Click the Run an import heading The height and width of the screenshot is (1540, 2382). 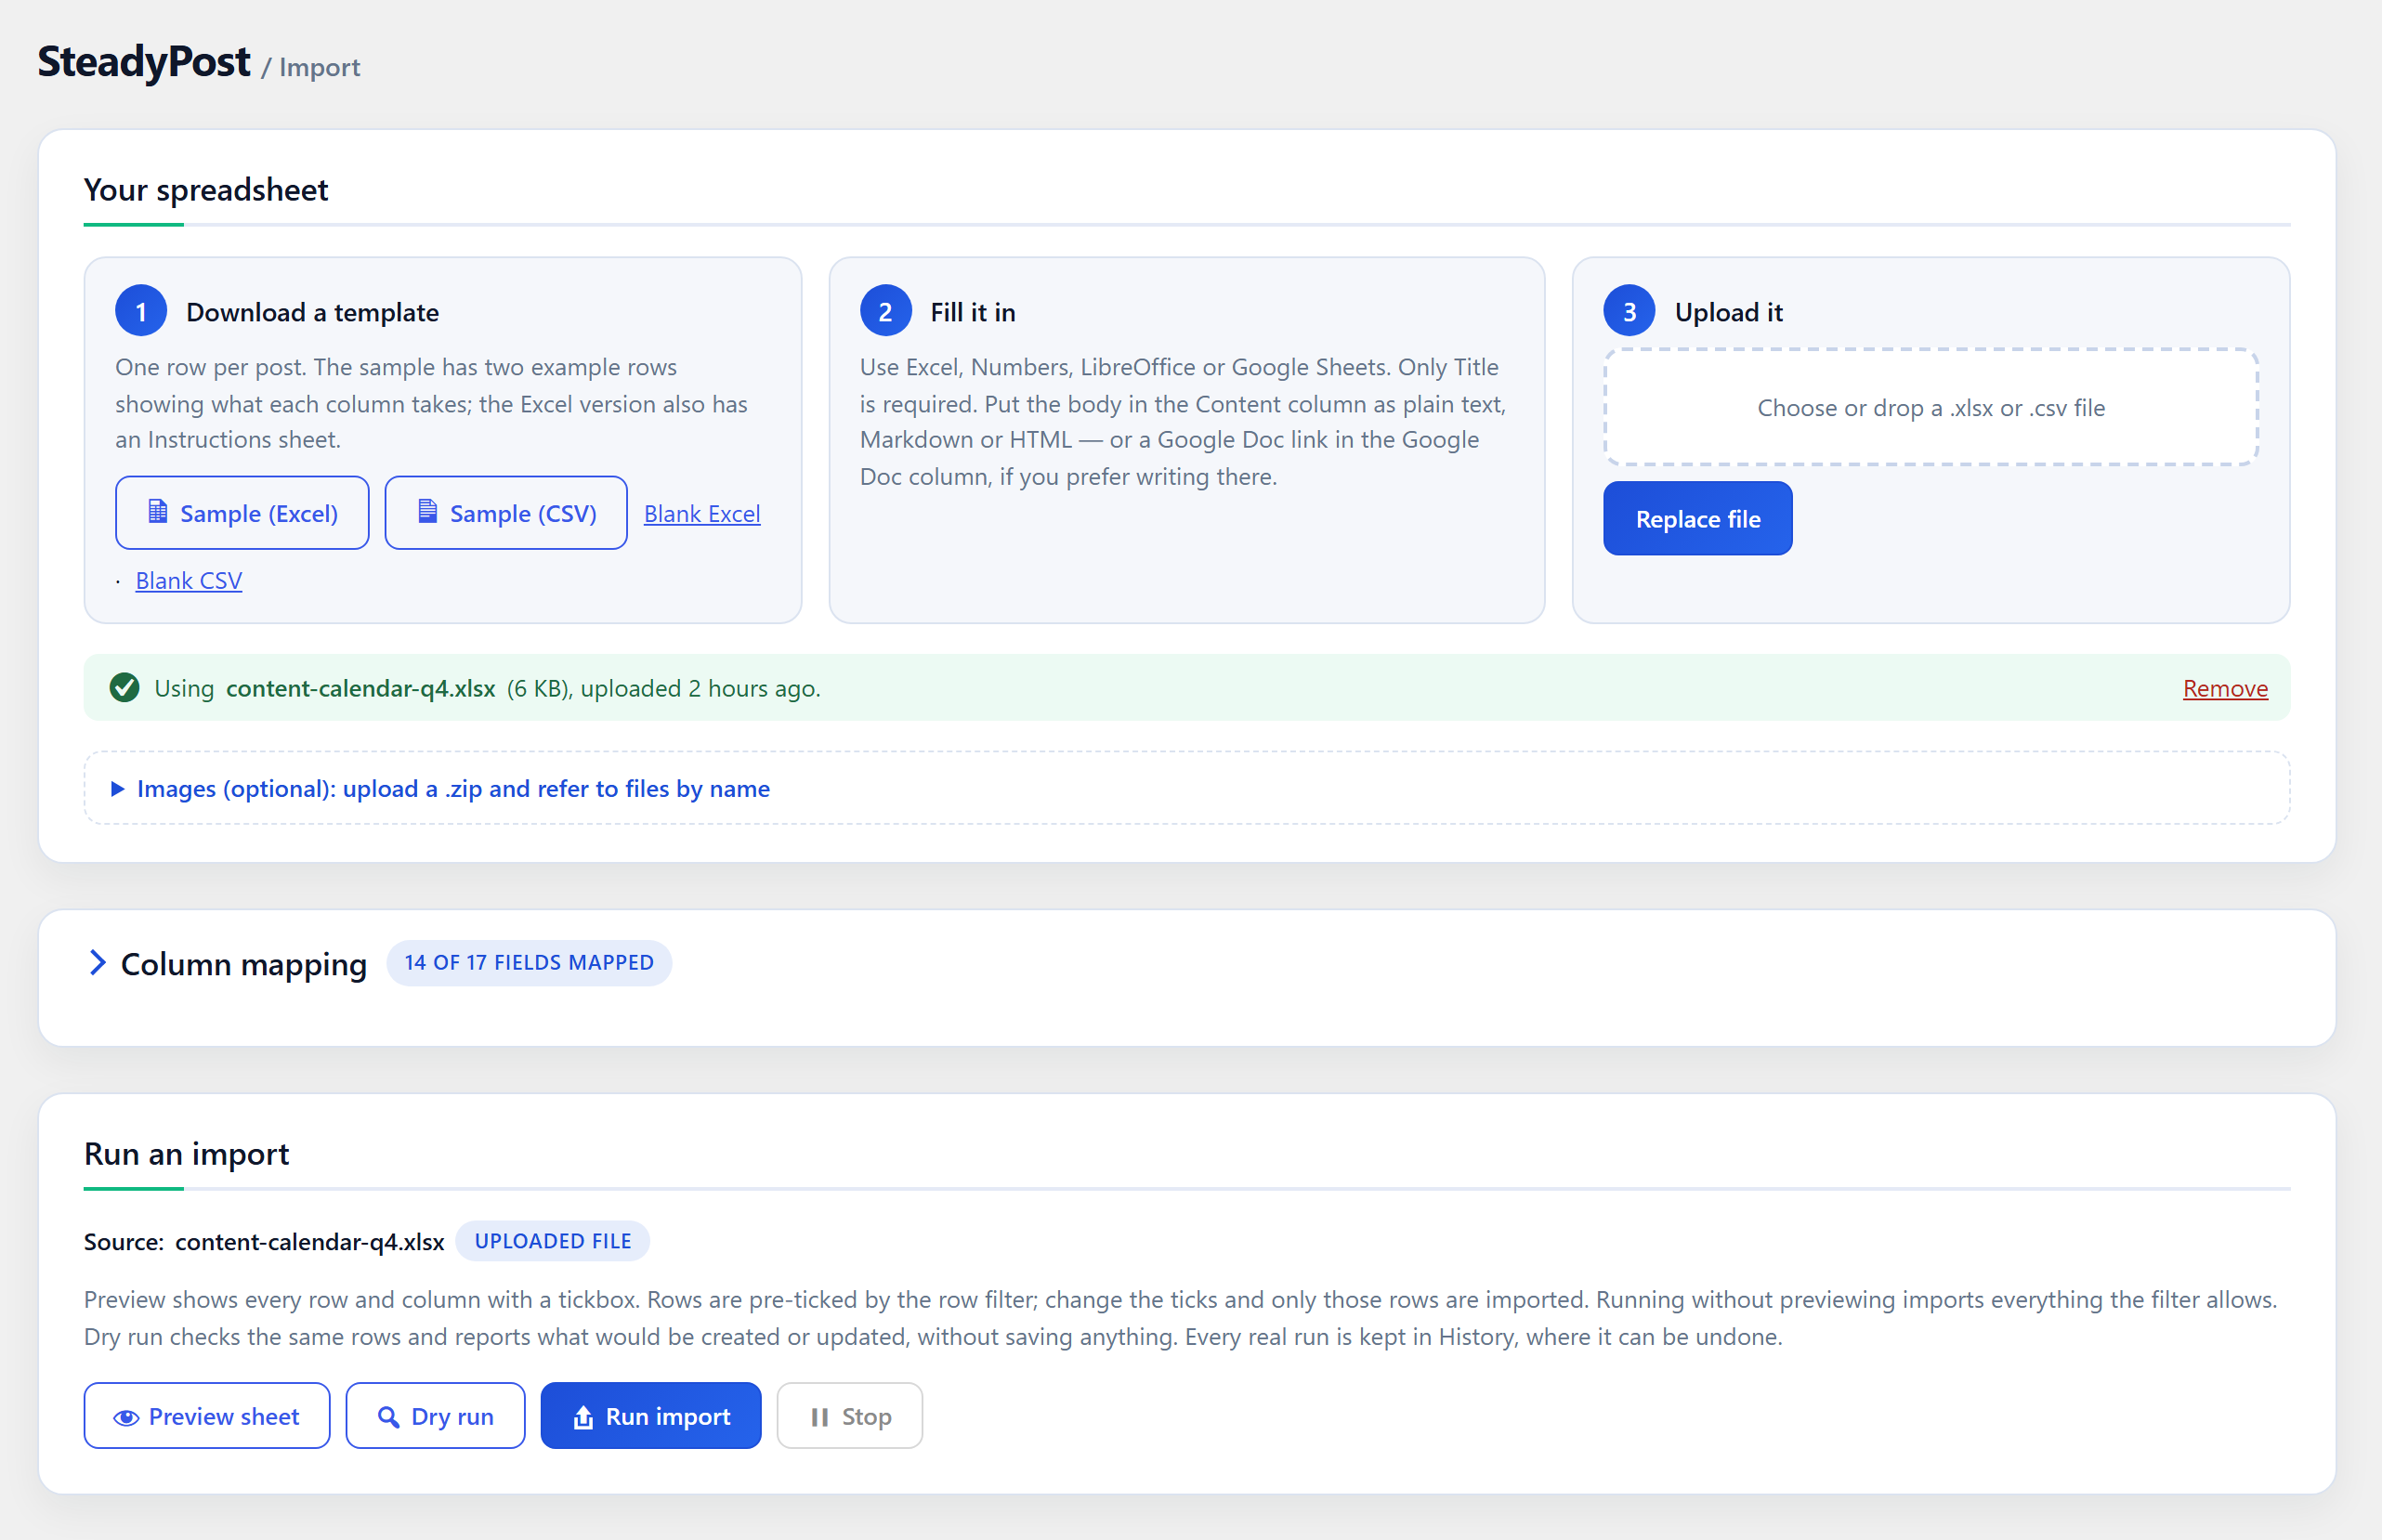point(186,1154)
